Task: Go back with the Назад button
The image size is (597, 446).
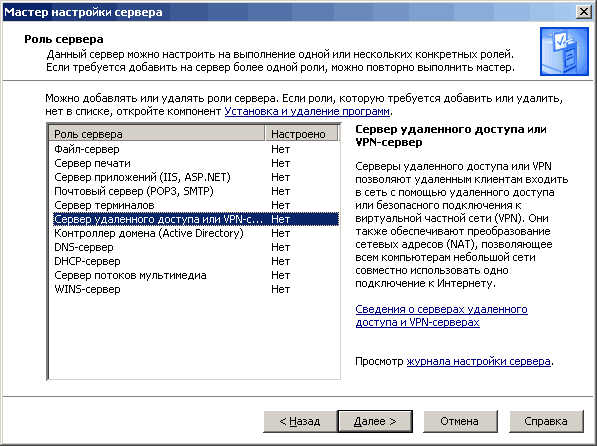Action: [300, 421]
